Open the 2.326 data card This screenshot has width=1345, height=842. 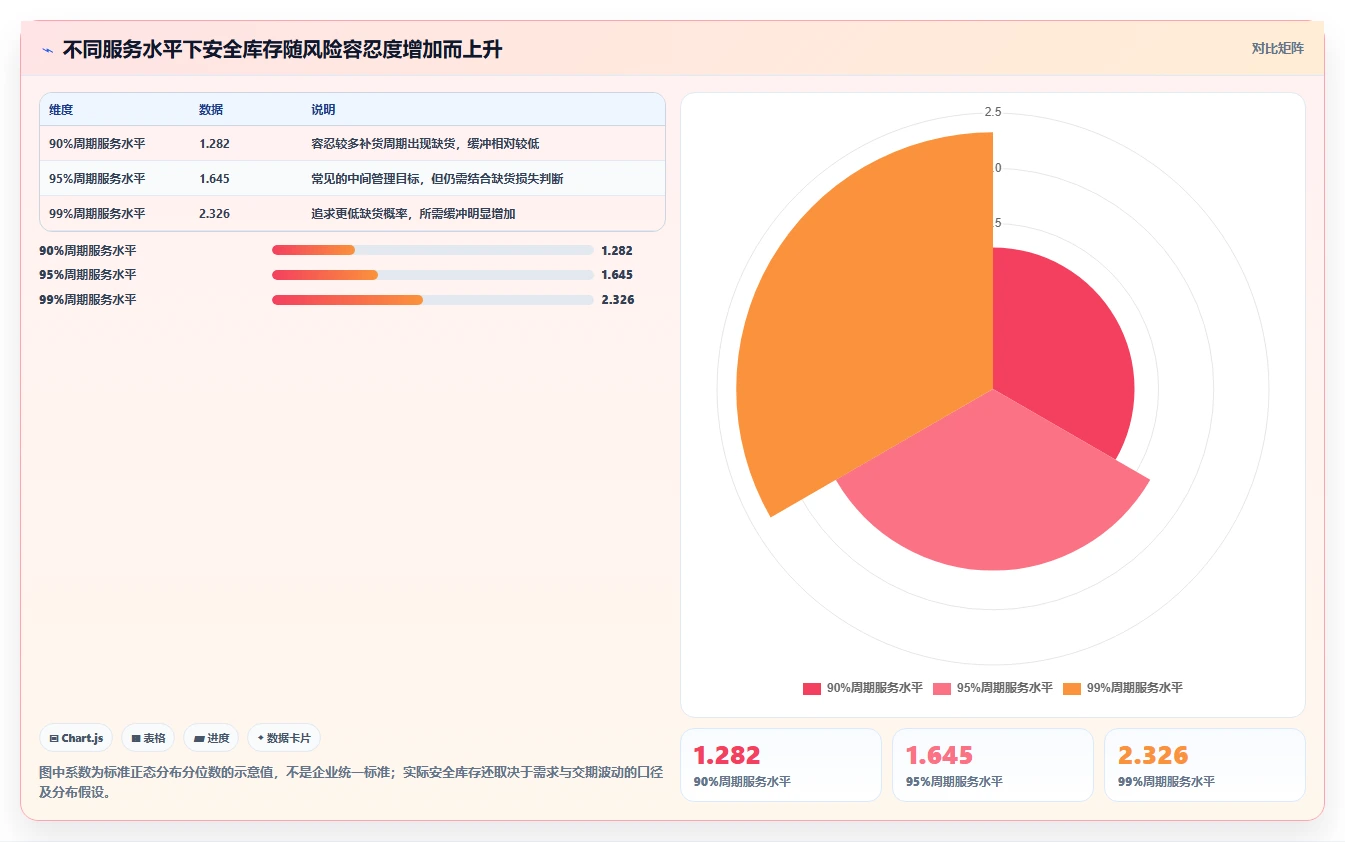point(1205,765)
